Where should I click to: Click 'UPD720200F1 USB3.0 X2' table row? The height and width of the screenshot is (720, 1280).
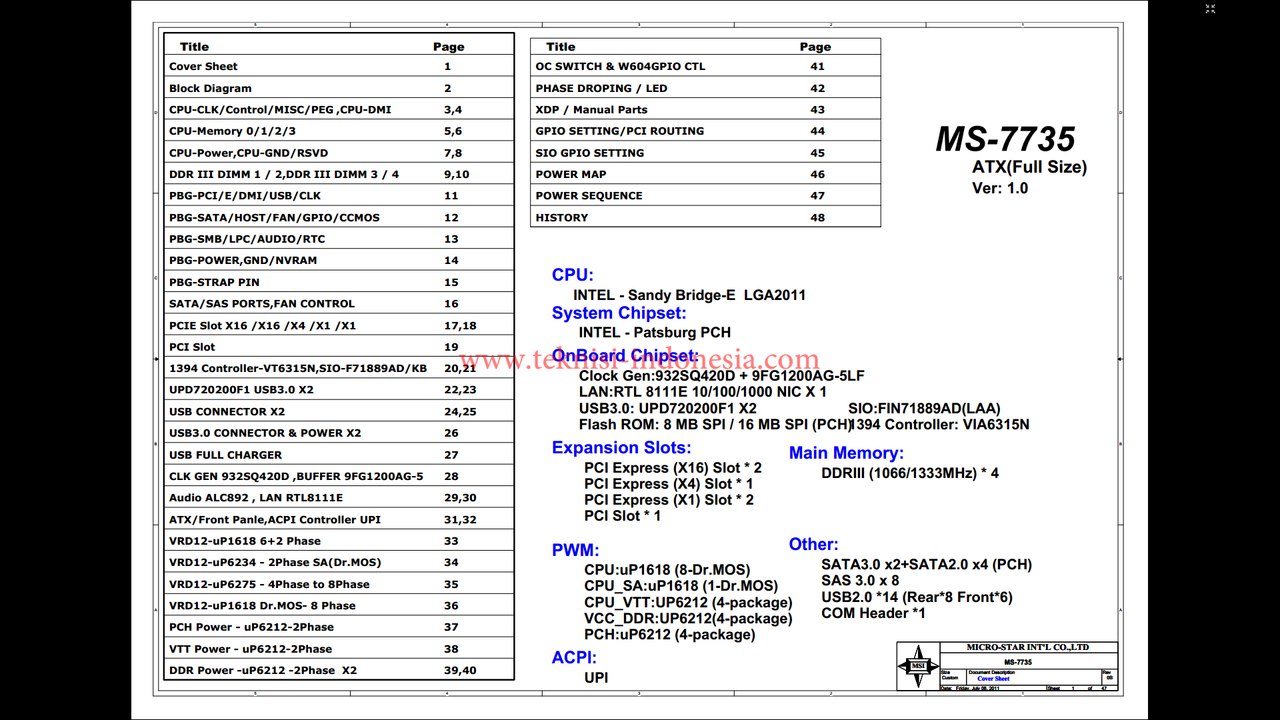click(x=339, y=390)
